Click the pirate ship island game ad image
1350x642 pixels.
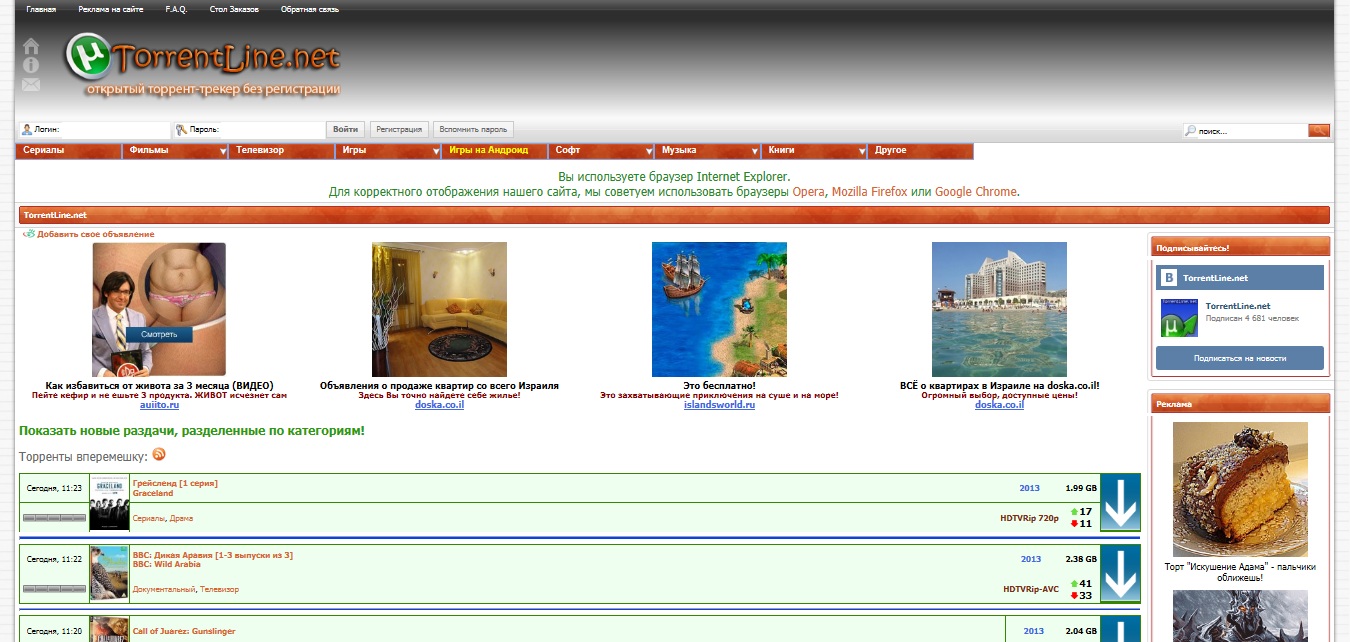(719, 309)
